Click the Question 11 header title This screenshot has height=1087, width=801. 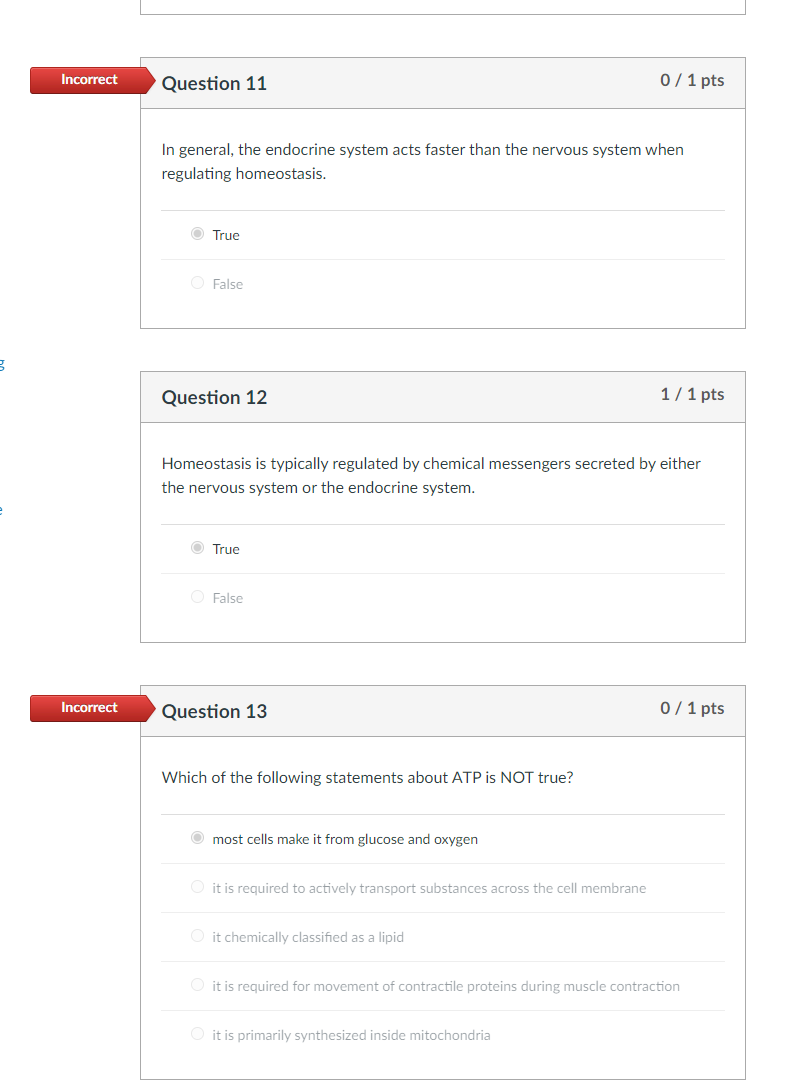pos(214,83)
